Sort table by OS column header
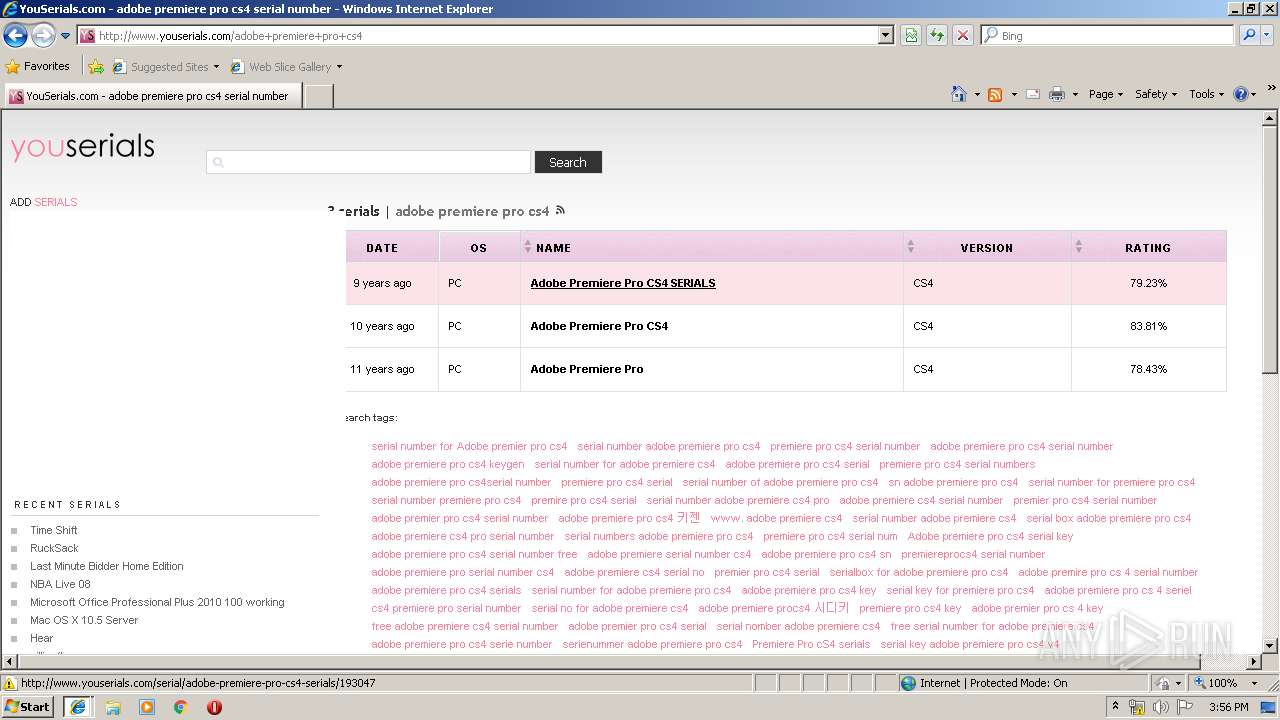Image resolution: width=1280 pixels, height=720 pixels. tap(479, 248)
